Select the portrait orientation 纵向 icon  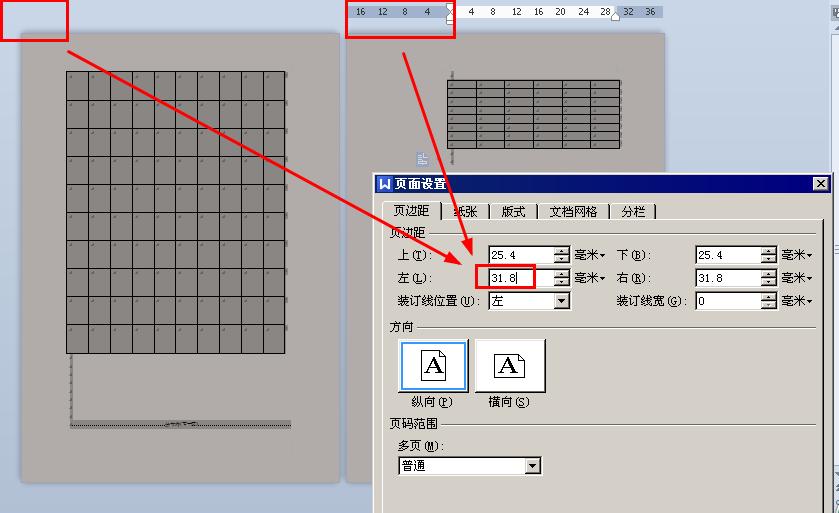(x=433, y=366)
